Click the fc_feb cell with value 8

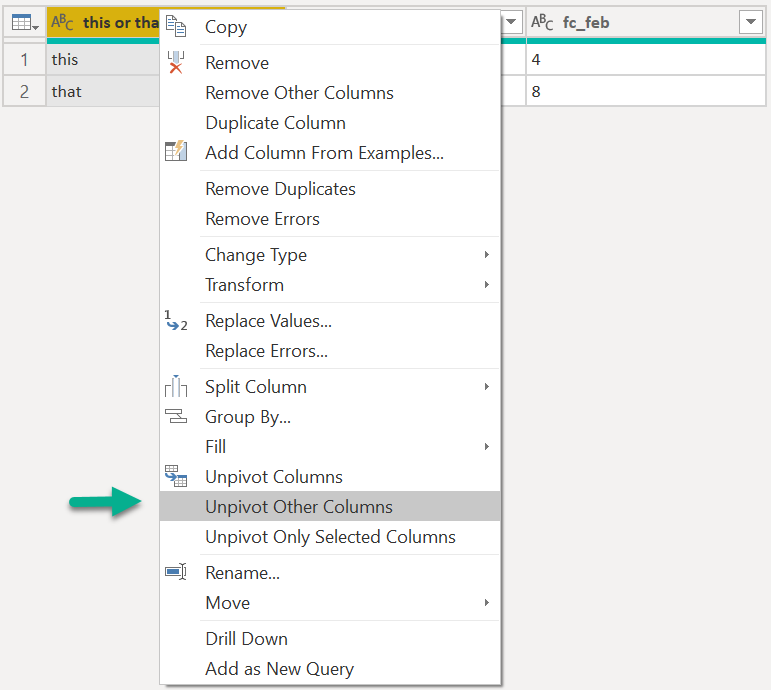646,91
